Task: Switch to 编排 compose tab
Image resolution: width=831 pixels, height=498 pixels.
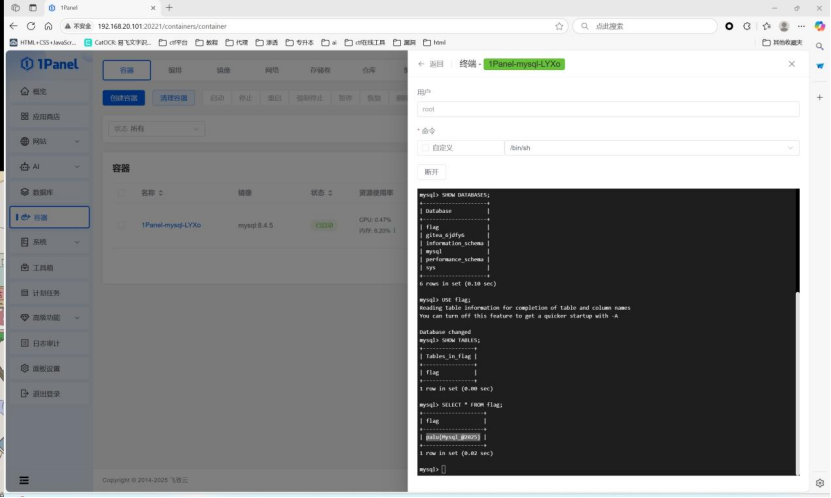Action: tap(175, 70)
